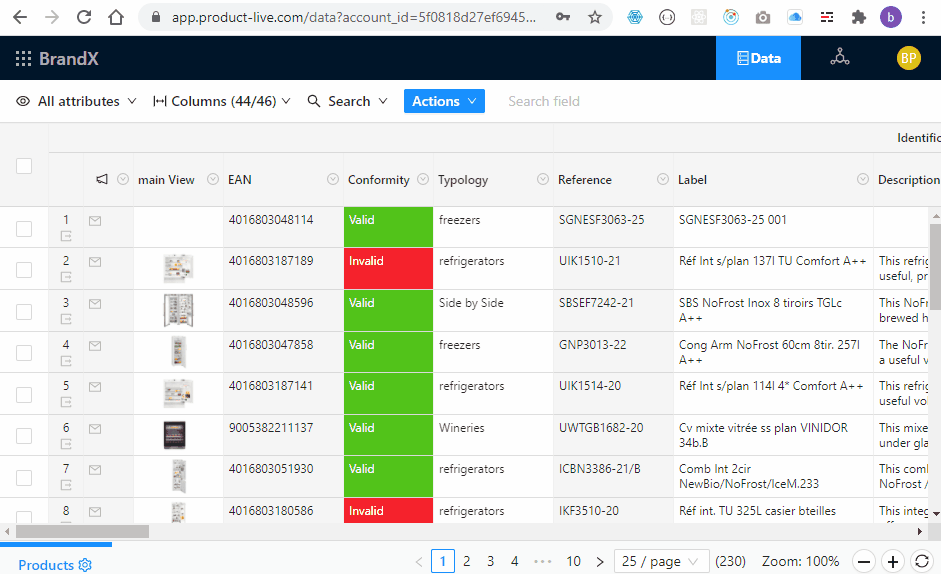Open the Side by Side product thumbnail
This screenshot has width=941, height=574.
[x=178, y=310]
